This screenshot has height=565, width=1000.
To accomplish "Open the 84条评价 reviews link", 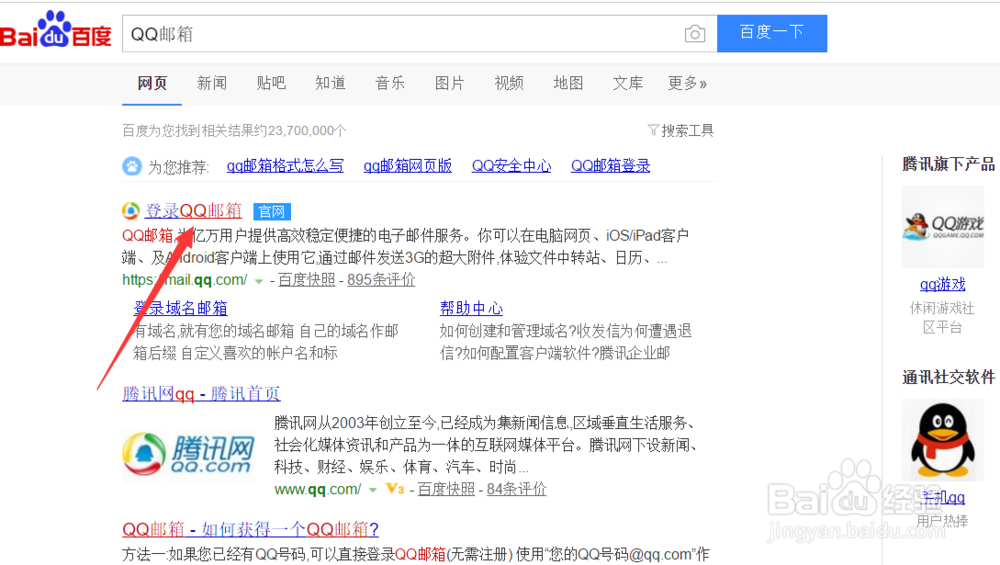I will [x=517, y=489].
